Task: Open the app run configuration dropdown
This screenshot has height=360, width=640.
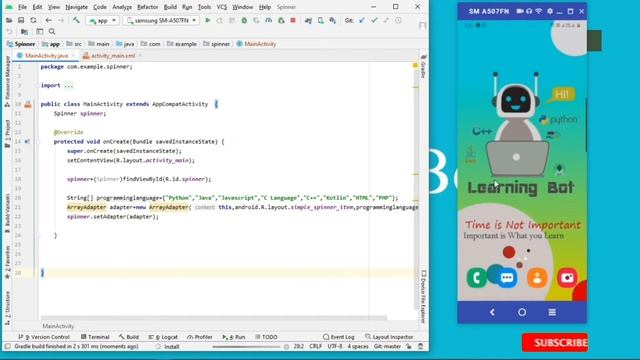Action: [102, 20]
